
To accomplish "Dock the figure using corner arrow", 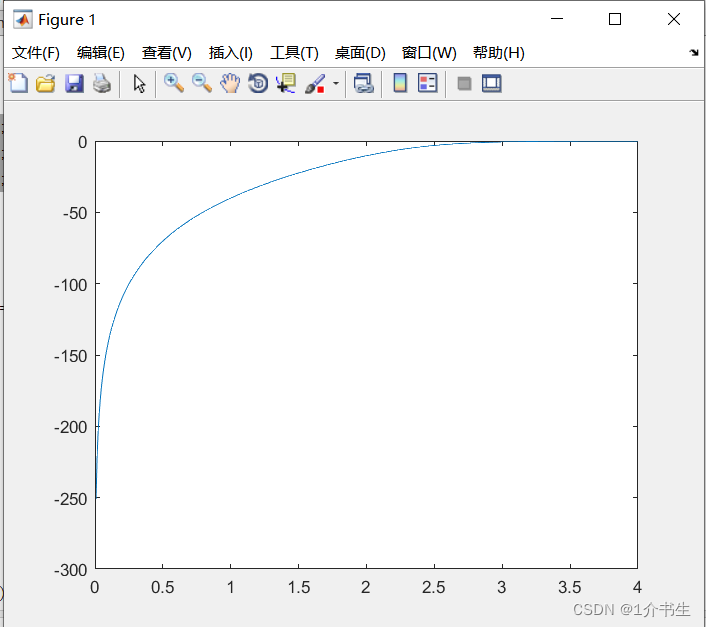I will (x=693, y=53).
